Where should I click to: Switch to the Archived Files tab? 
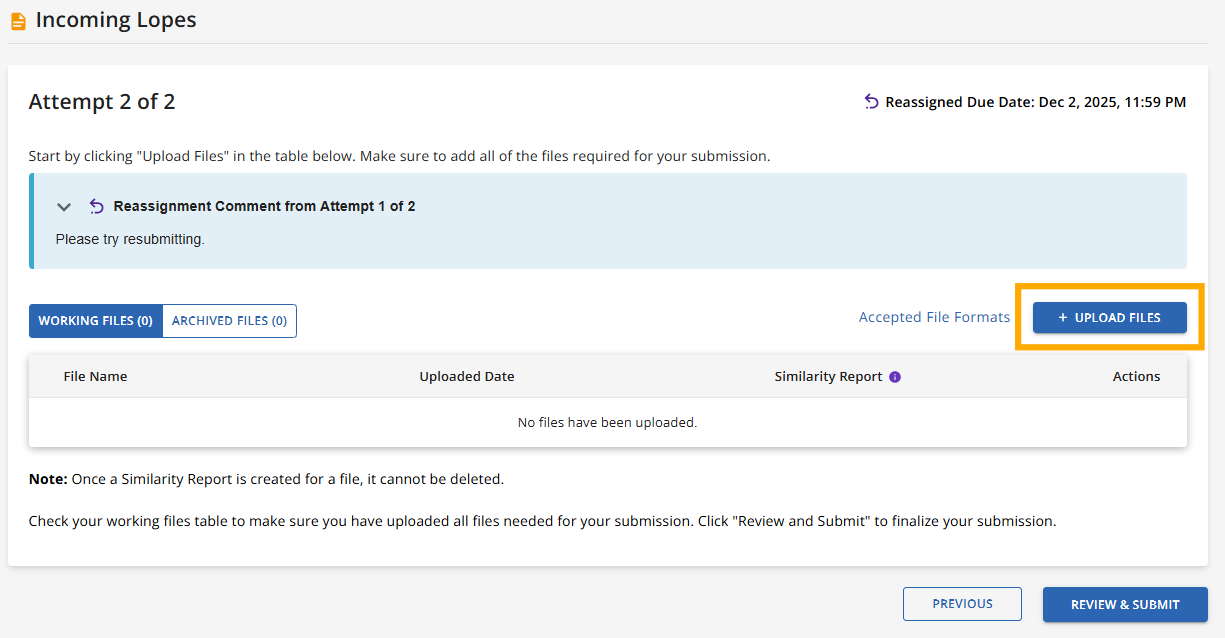229,321
